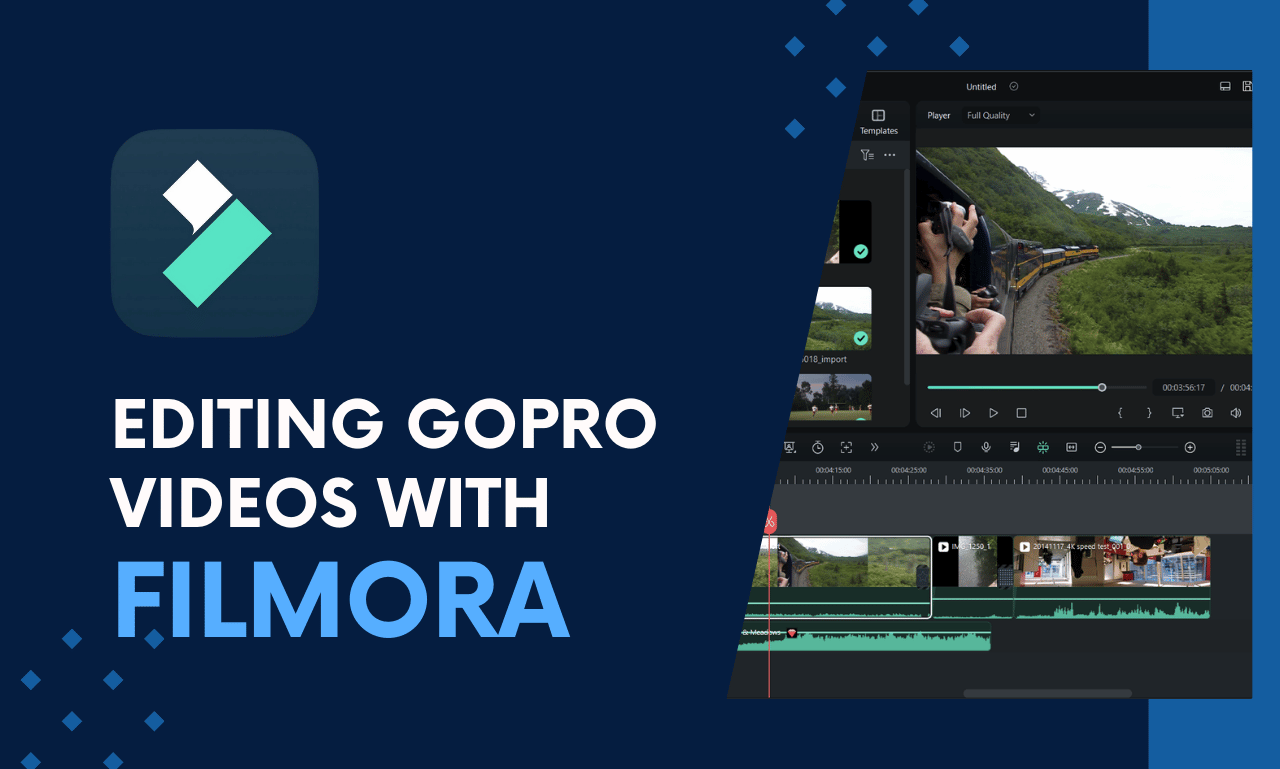Stop the preview playback
This screenshot has height=769, width=1280.
tap(1021, 413)
